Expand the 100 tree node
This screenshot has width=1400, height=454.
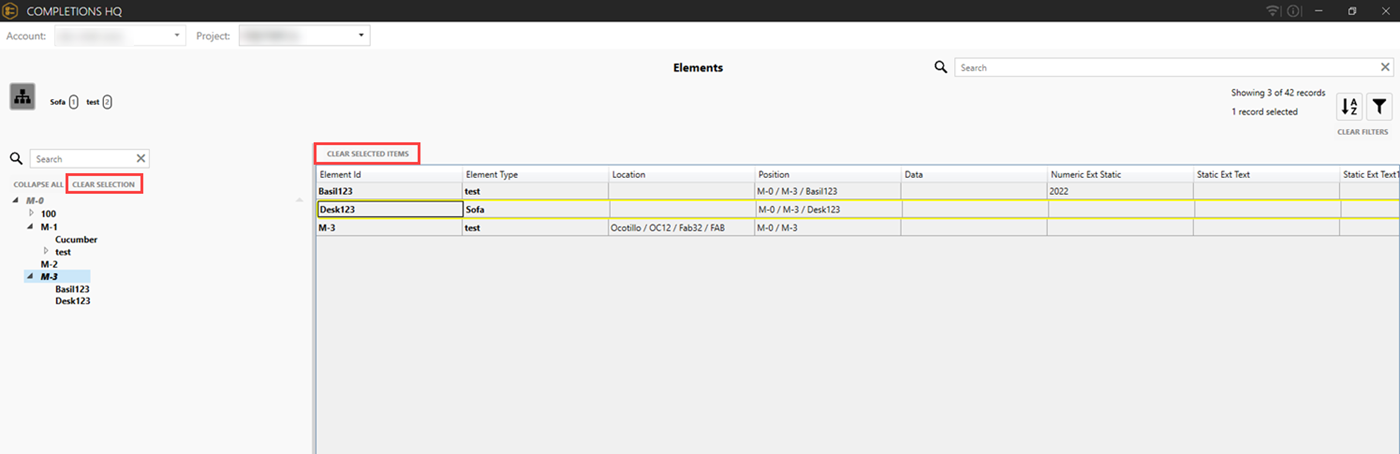[31, 213]
